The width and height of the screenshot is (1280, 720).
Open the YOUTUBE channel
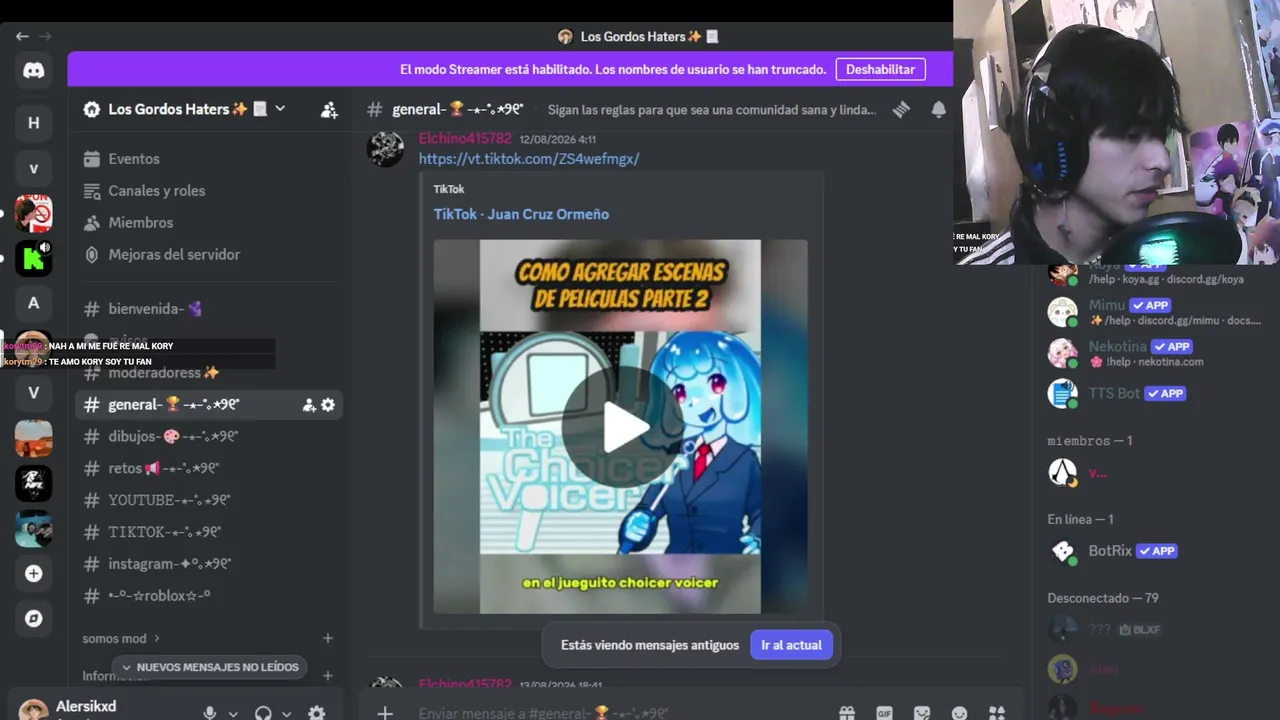tap(209, 501)
